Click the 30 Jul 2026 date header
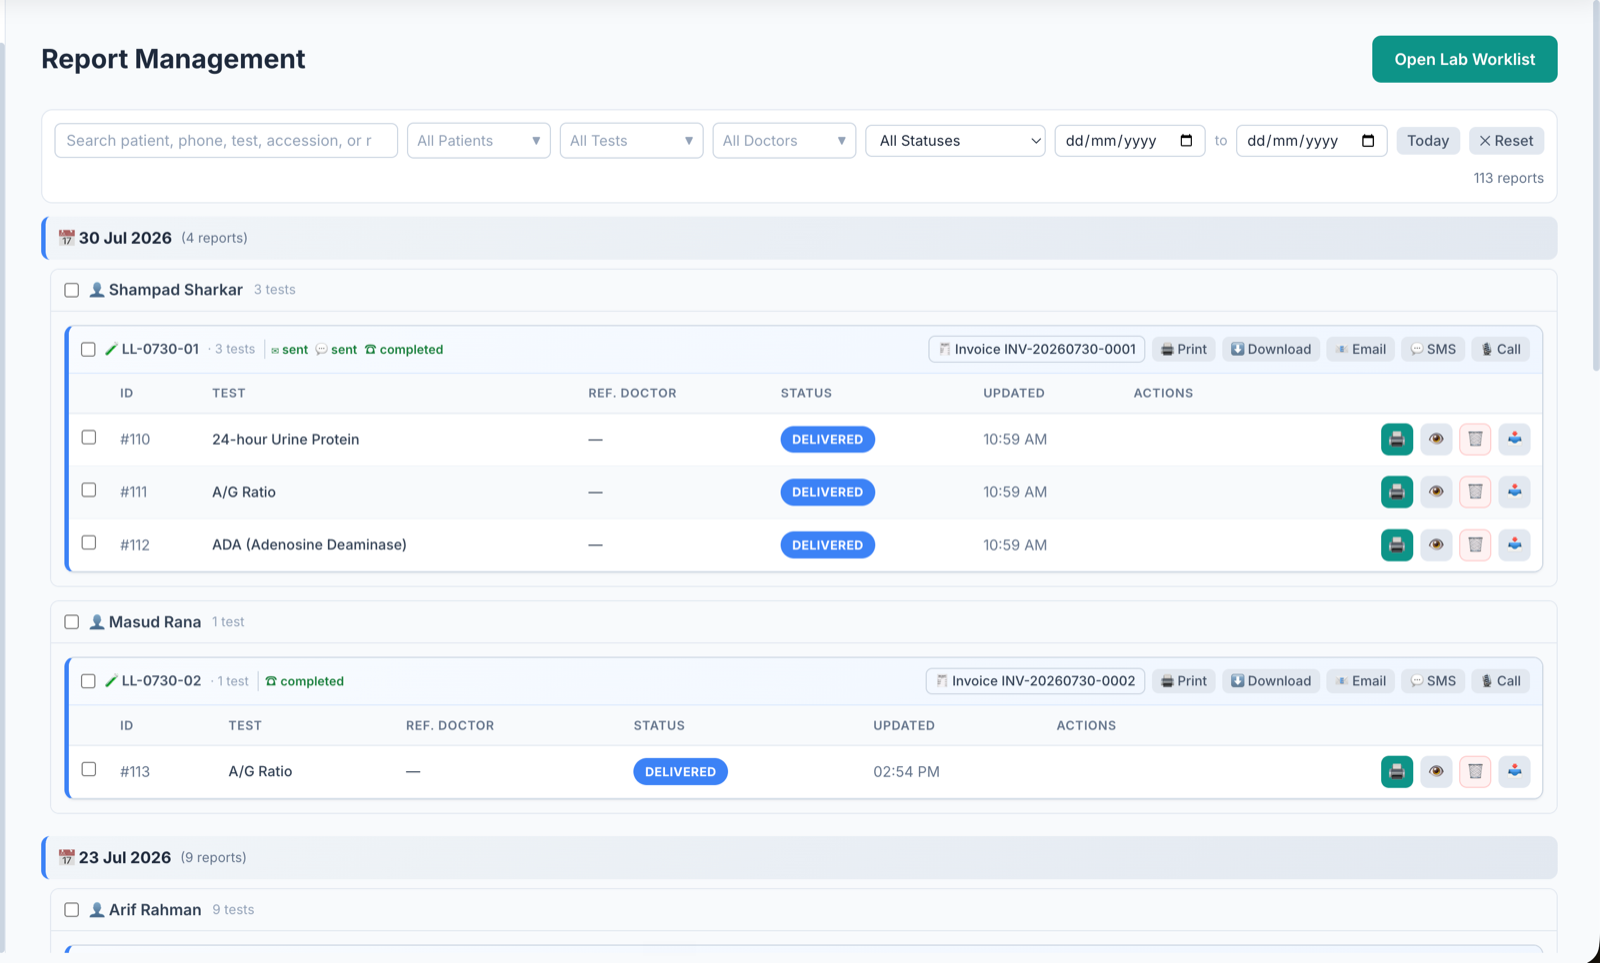The width and height of the screenshot is (1600, 963). point(800,238)
